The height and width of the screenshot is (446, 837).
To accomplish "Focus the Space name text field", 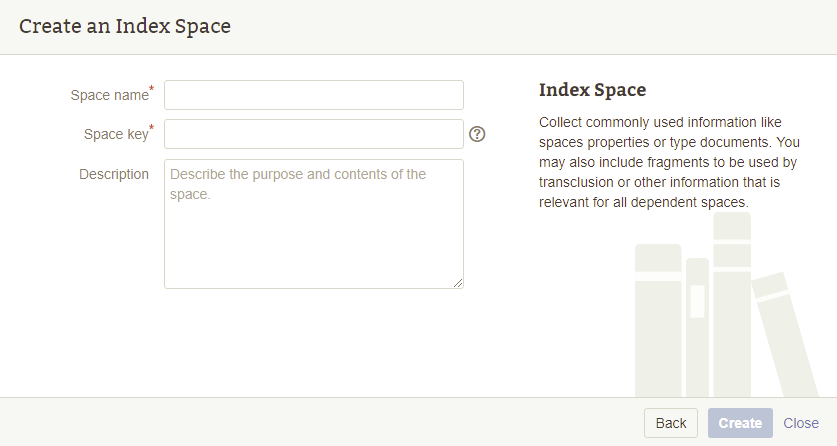I will pyautogui.click(x=314, y=95).
